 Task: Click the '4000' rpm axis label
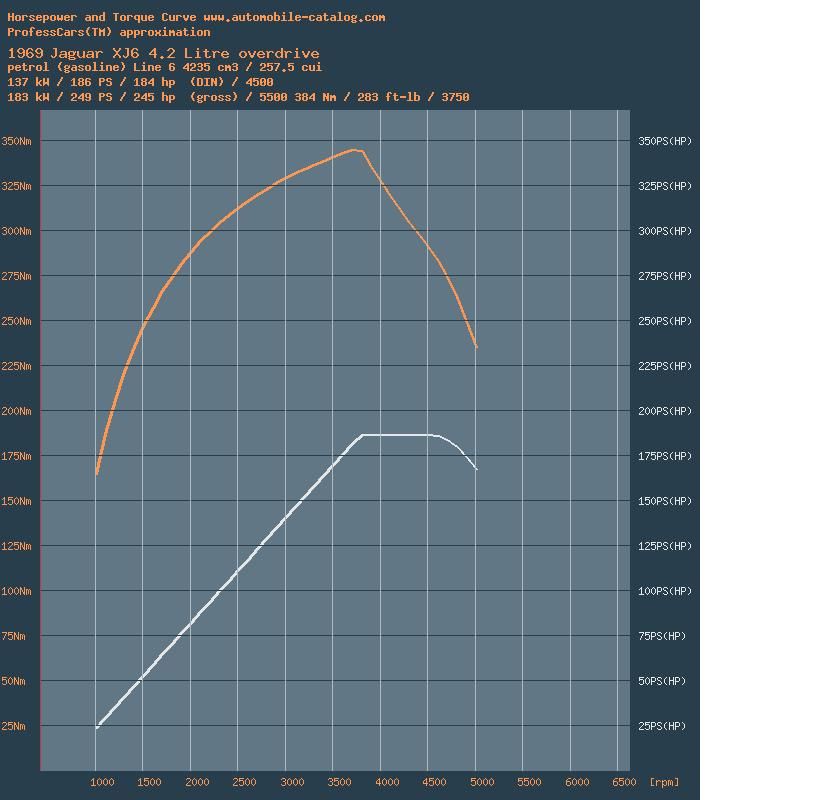pyautogui.click(x=388, y=782)
